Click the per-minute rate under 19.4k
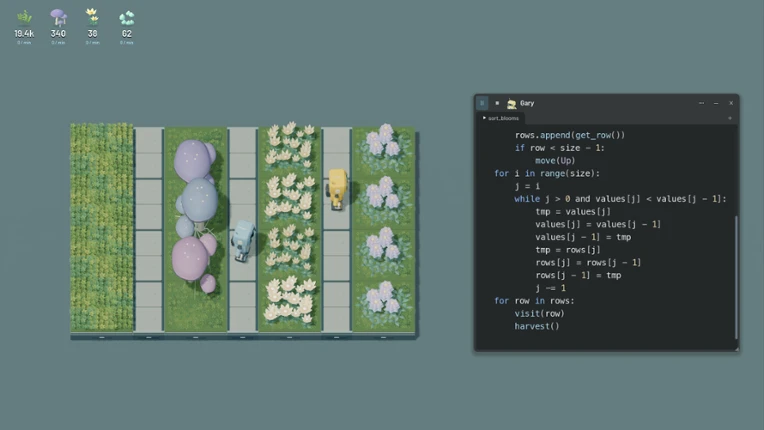764x430 pixels. click(x=24, y=43)
